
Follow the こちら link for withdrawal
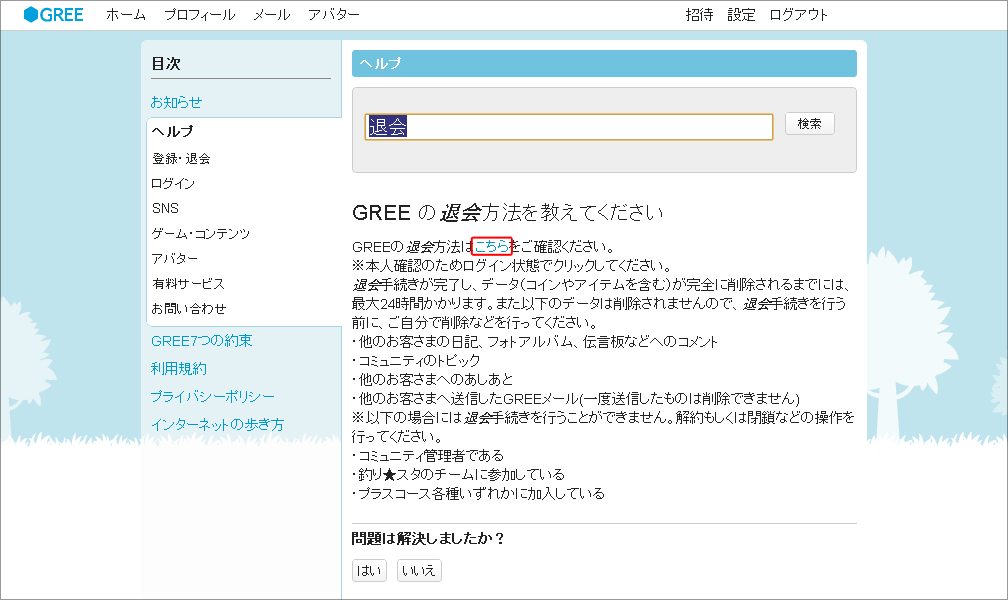(492, 246)
